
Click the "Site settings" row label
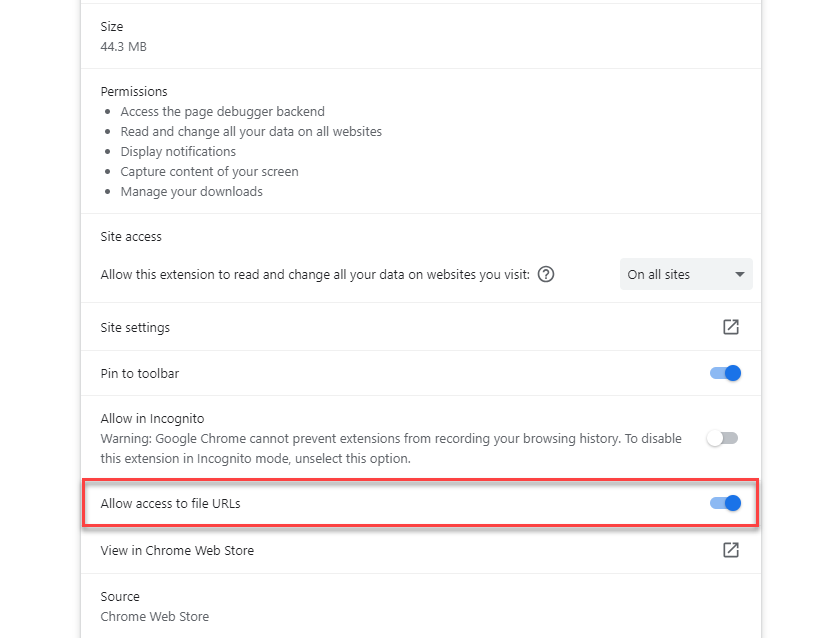point(135,327)
